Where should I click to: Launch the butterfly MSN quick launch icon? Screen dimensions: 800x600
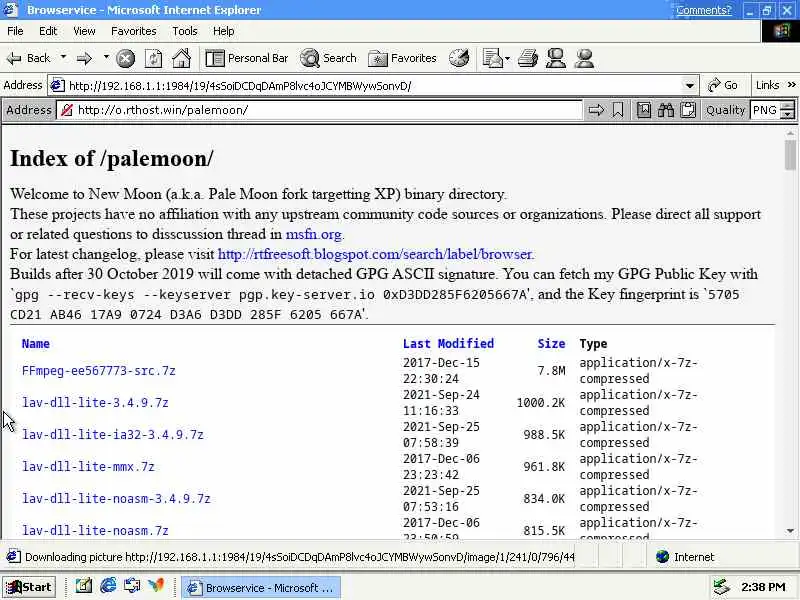156,586
